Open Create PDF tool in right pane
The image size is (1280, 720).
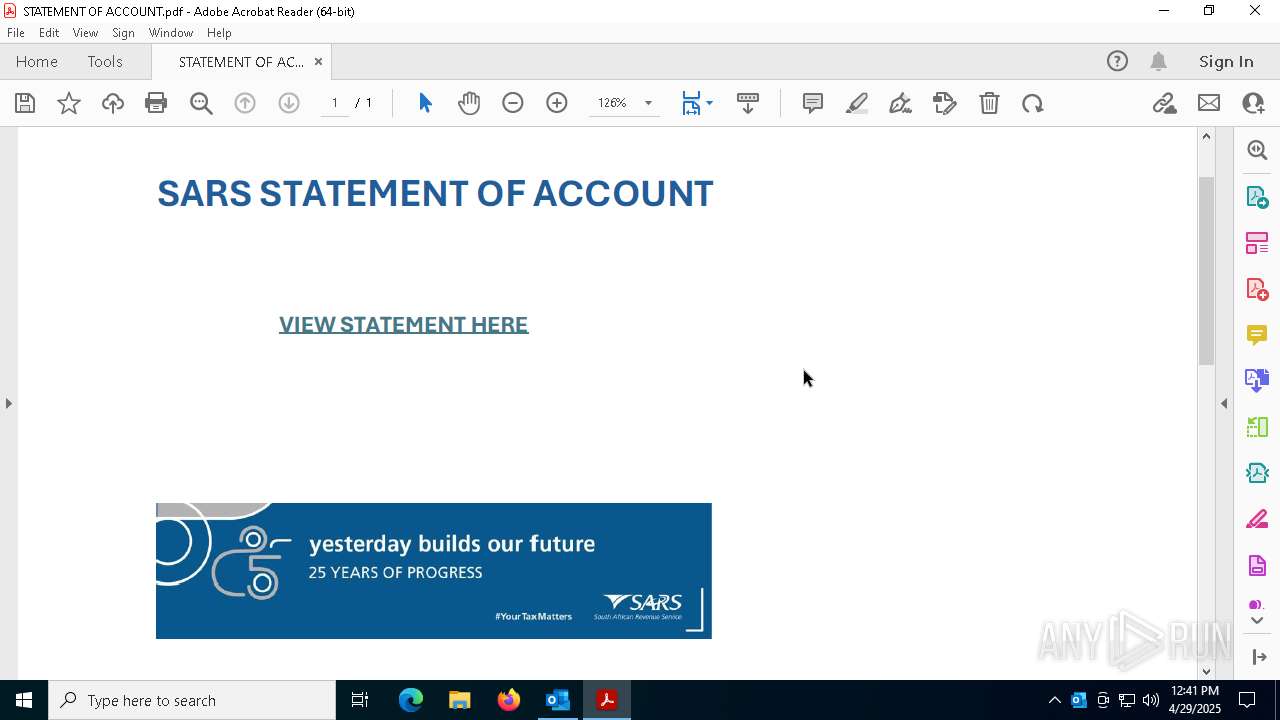1257,289
